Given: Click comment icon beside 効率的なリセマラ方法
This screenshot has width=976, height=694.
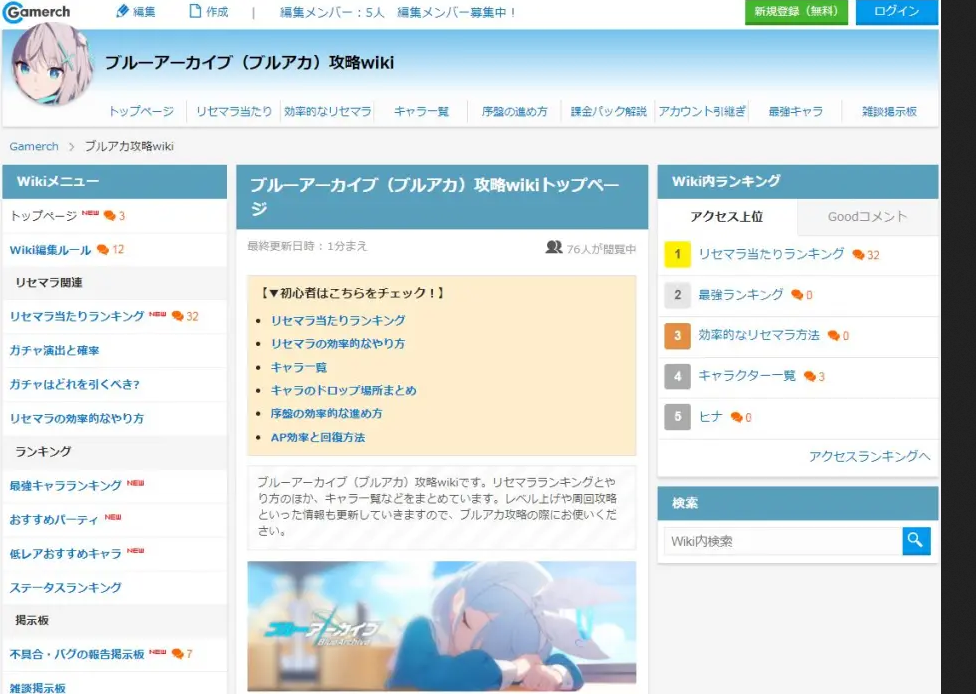Looking at the screenshot, I should (x=833, y=335).
